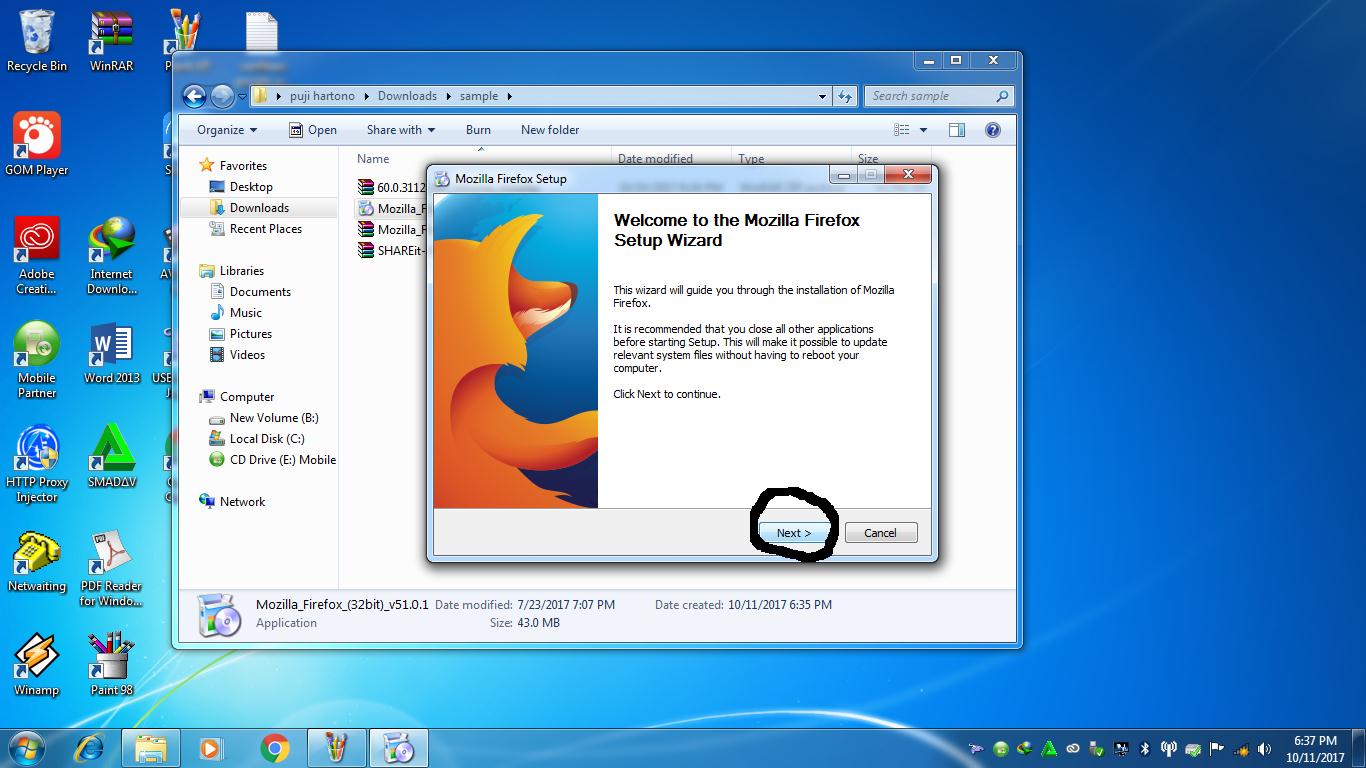Select the SHAREit file in list

(x=392, y=250)
